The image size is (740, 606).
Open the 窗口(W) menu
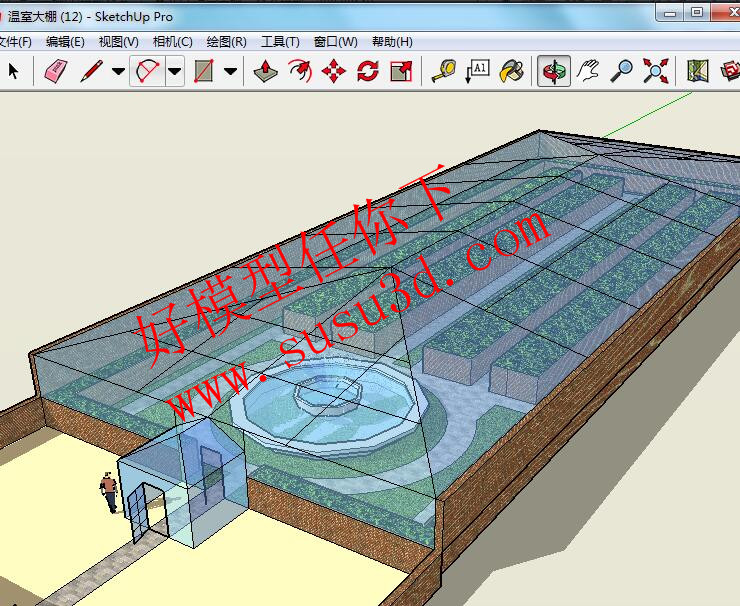[336, 42]
